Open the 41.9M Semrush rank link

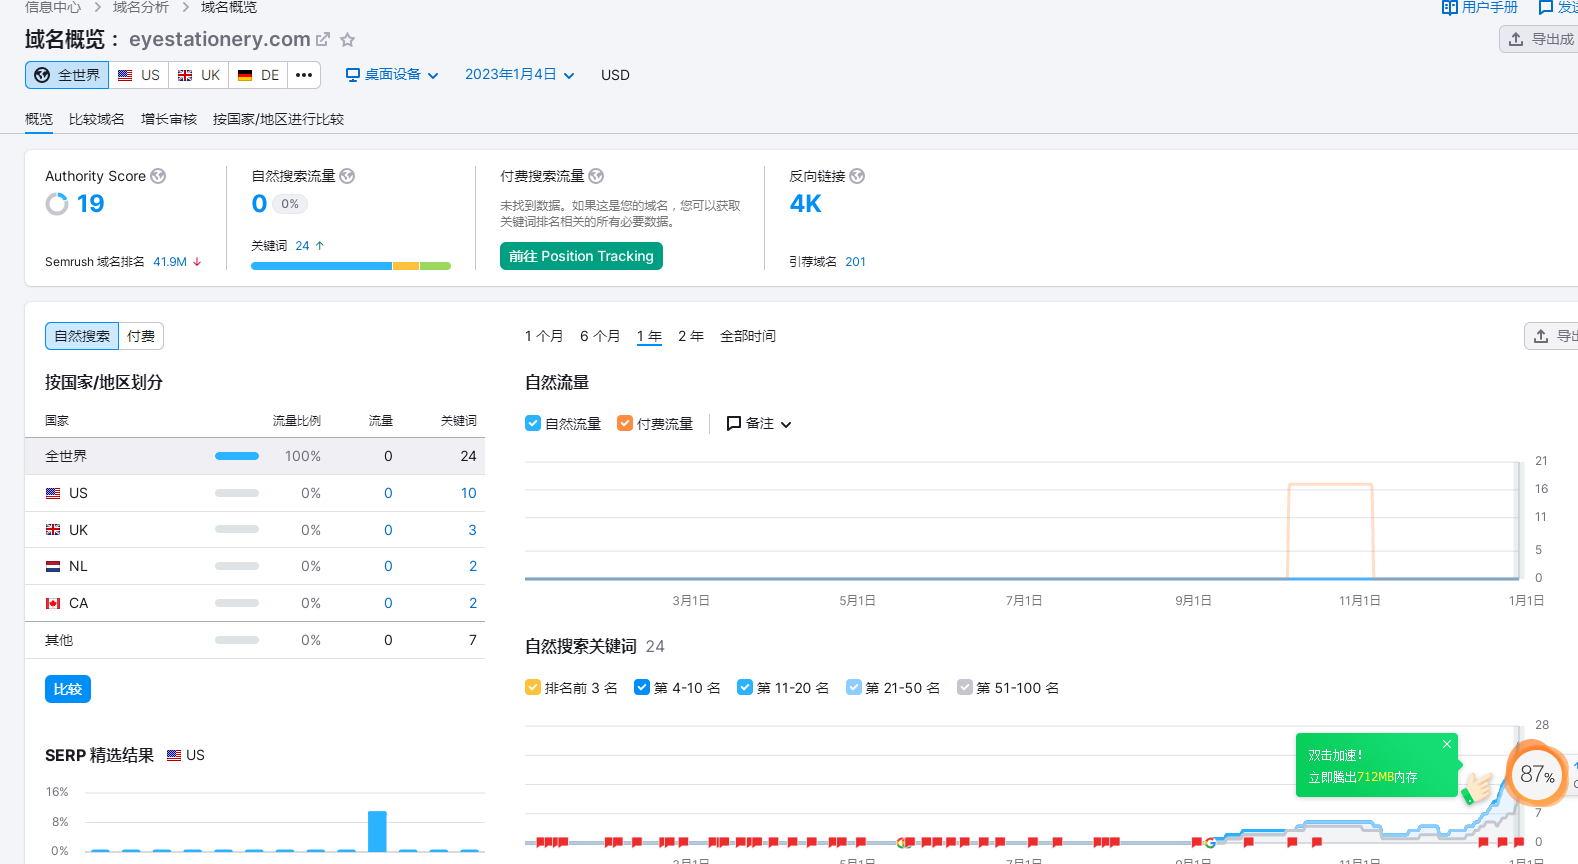pyautogui.click(x=170, y=262)
